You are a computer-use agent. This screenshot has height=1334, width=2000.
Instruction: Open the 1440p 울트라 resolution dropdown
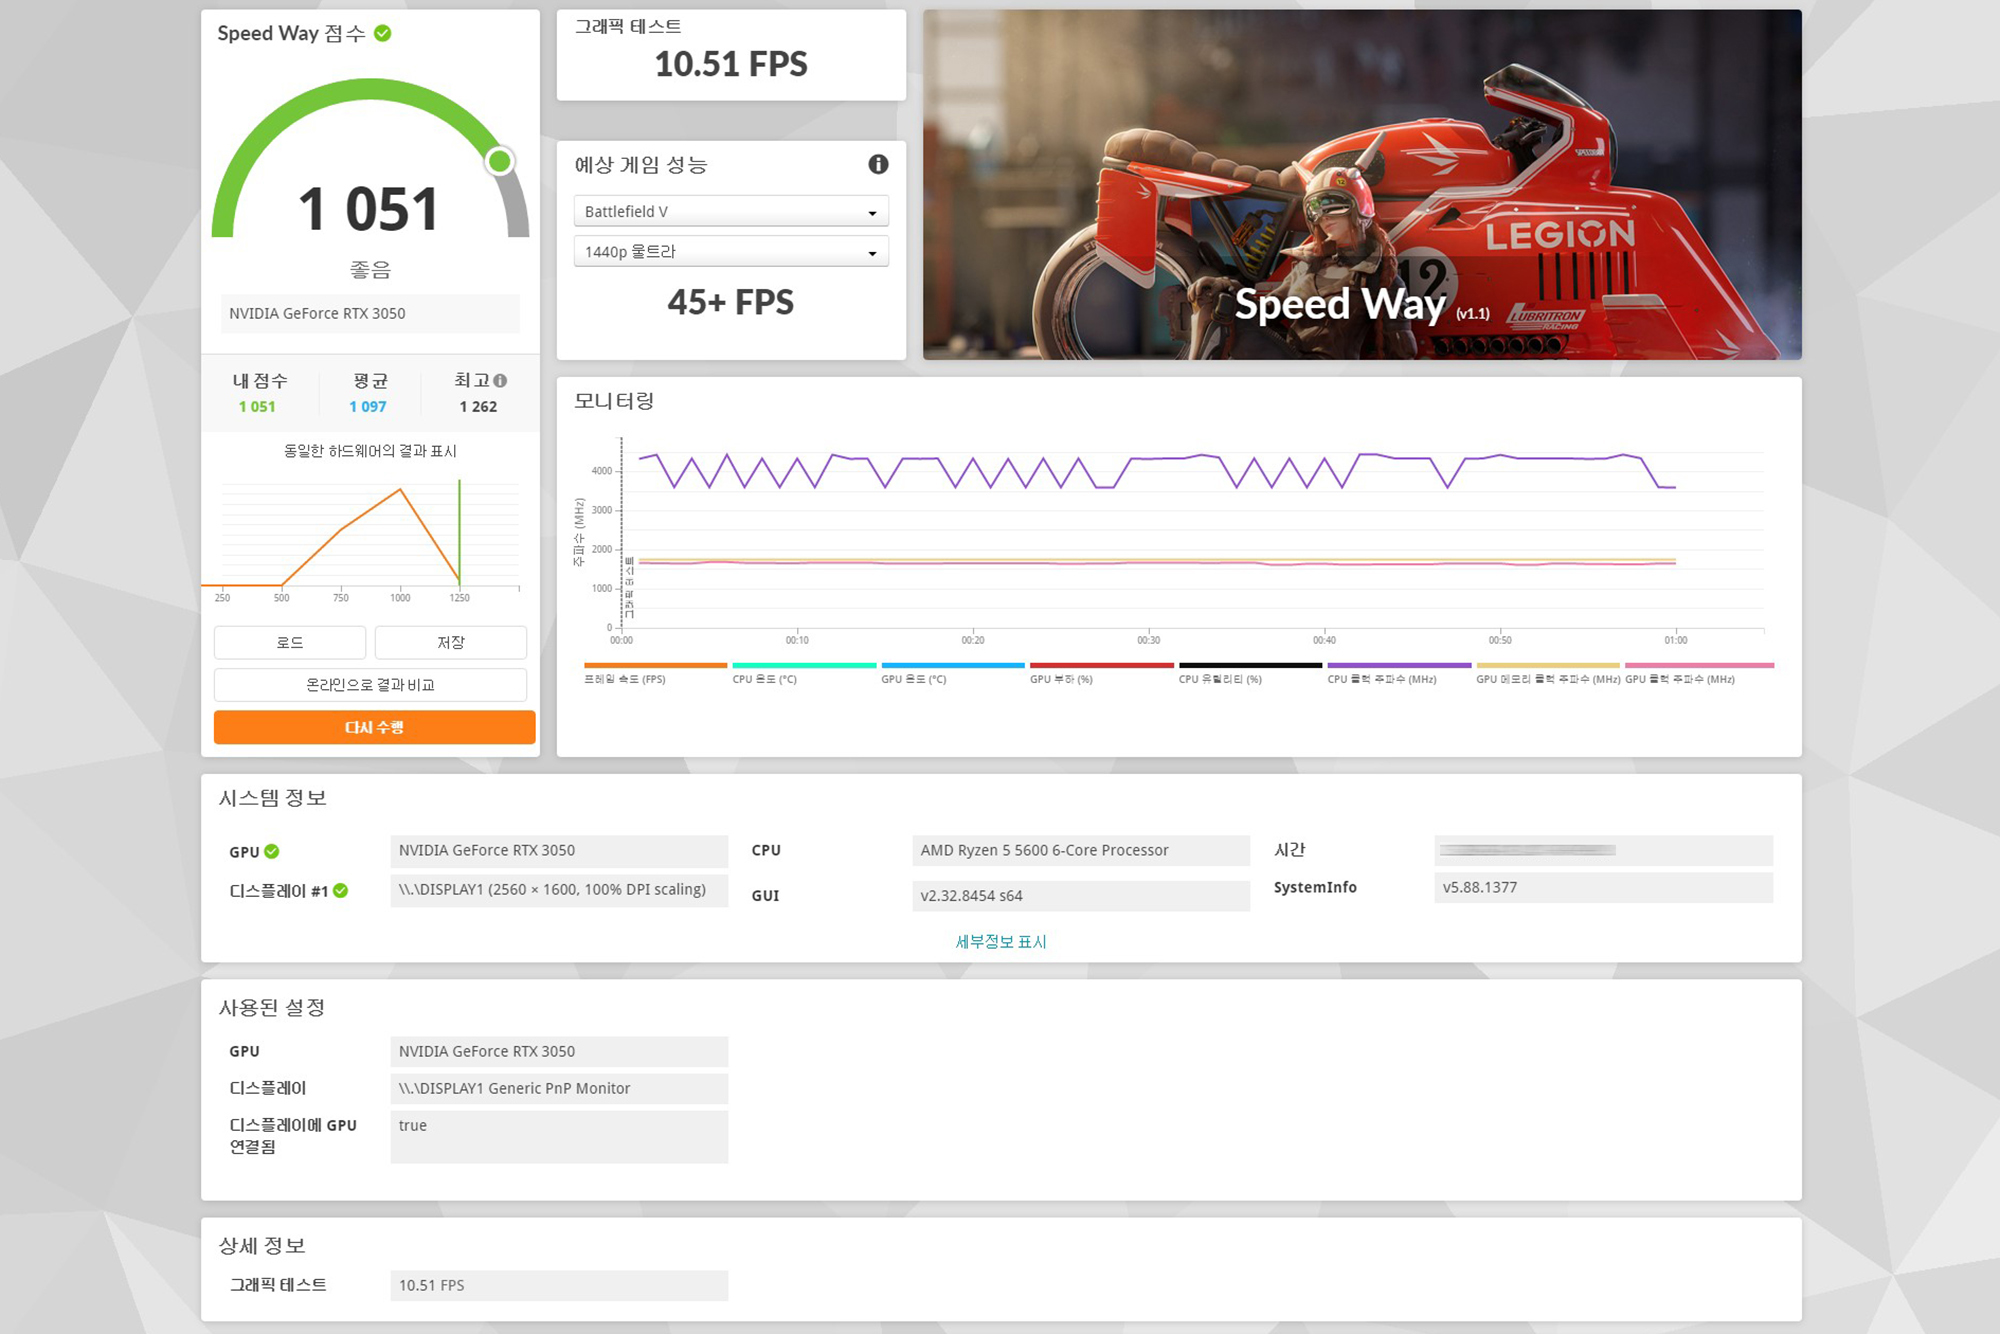(731, 252)
